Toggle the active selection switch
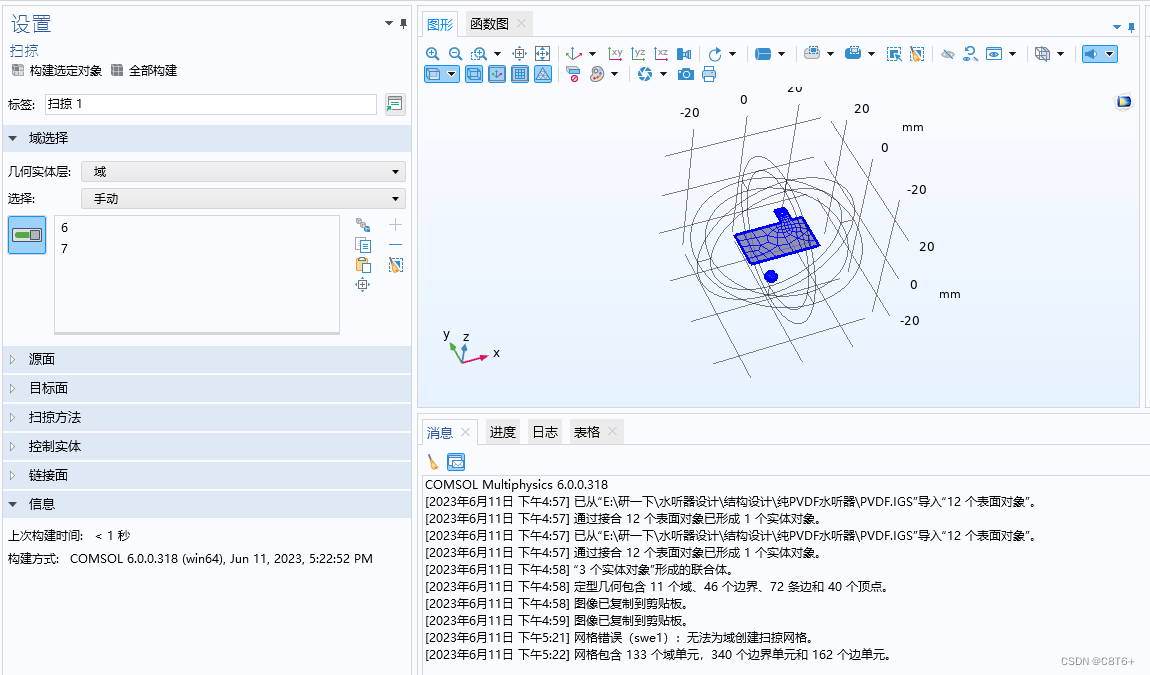The image size is (1150, 675). (27, 234)
